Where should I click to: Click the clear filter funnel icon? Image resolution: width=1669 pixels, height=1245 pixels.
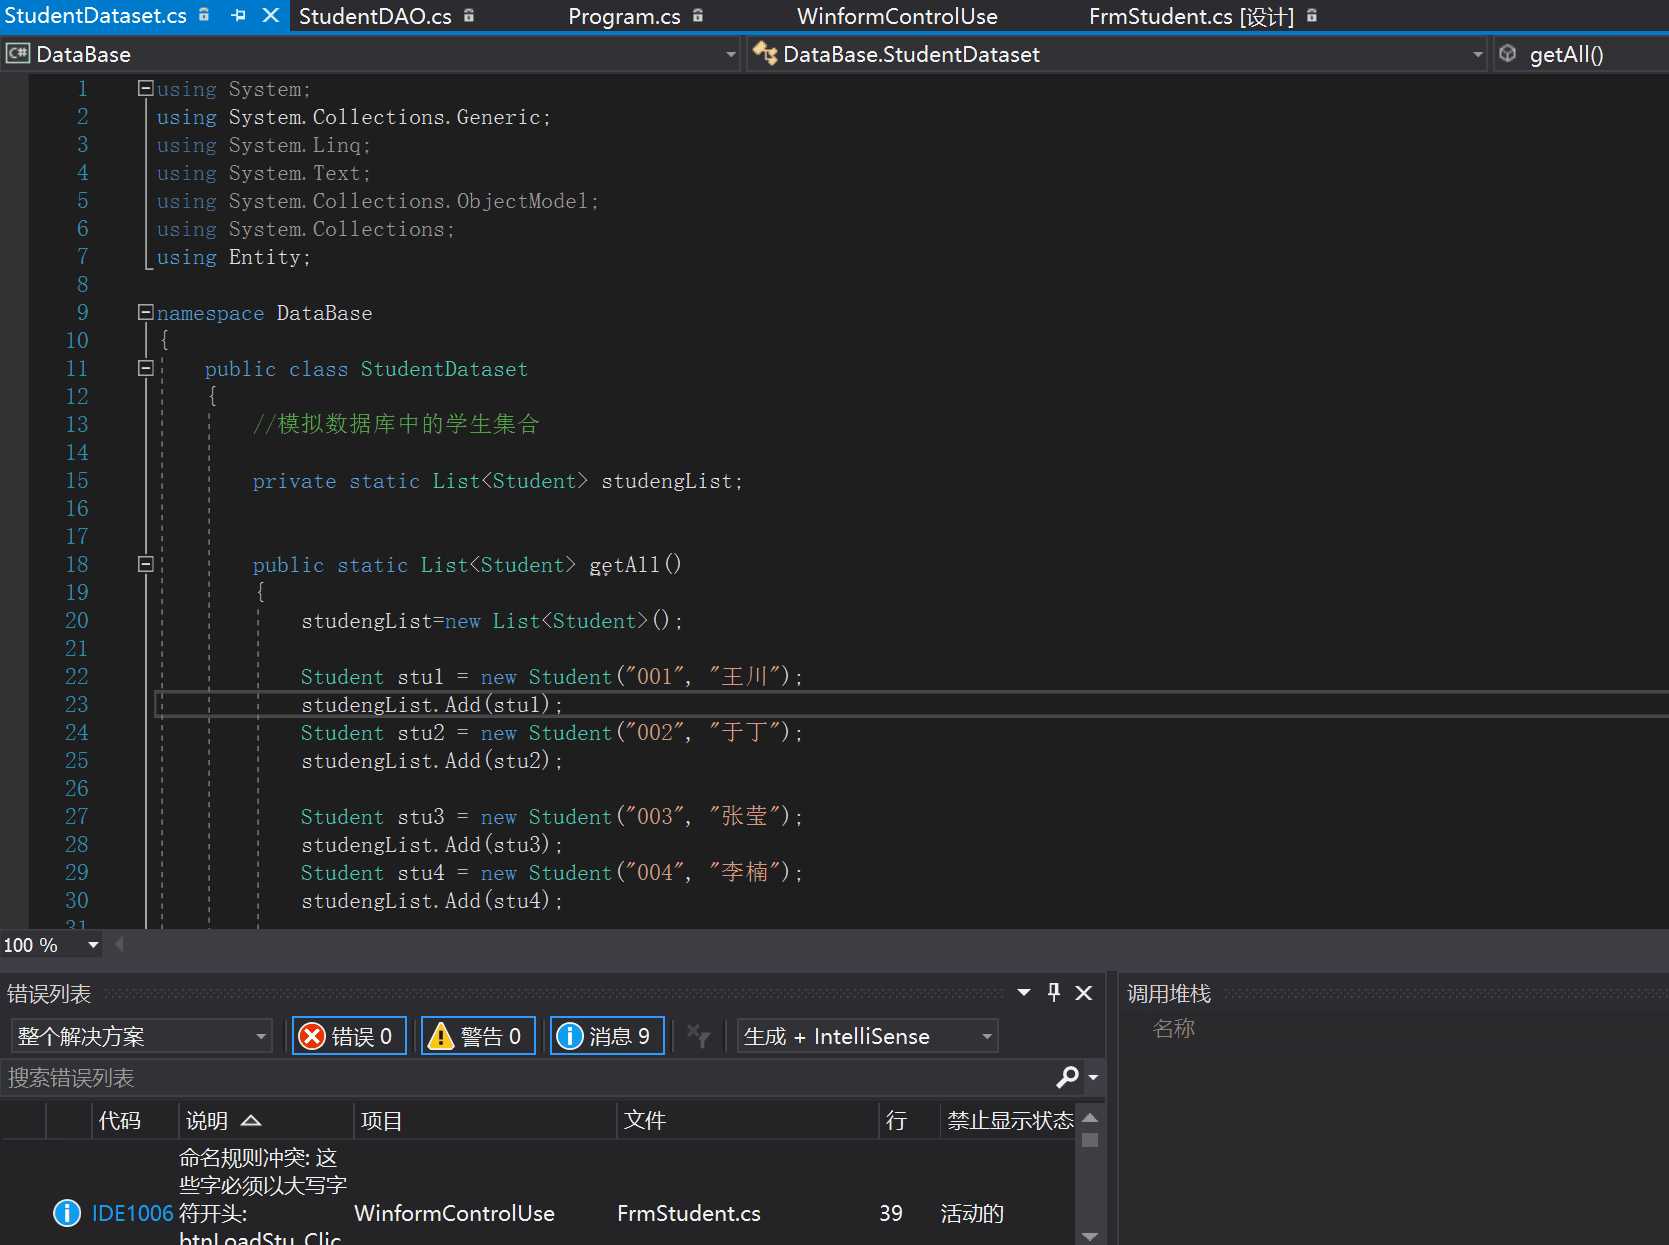coord(698,1036)
